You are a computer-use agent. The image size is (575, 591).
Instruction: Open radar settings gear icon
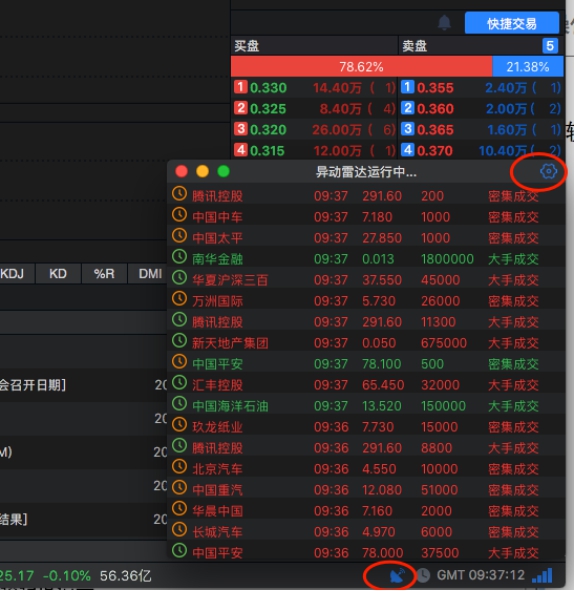coord(548,171)
